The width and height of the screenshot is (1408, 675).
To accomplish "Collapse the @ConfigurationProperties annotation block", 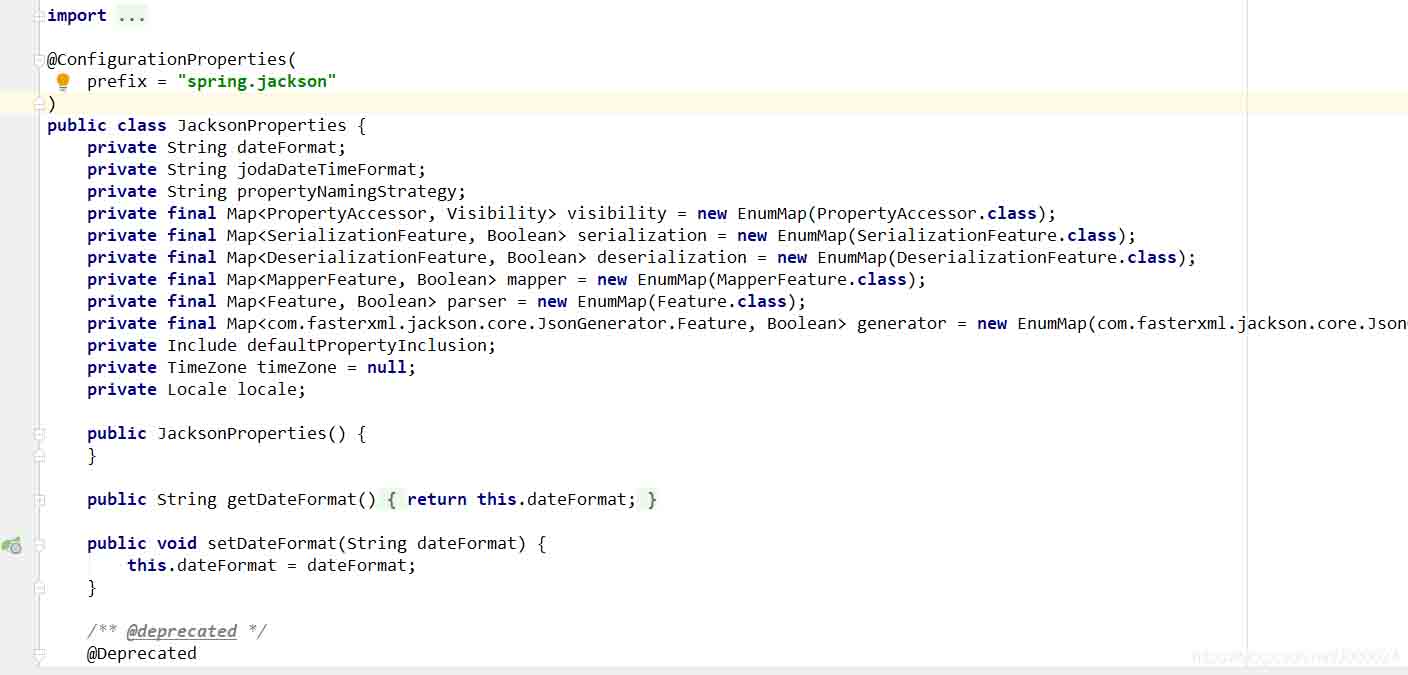I will pyautogui.click(x=38, y=58).
